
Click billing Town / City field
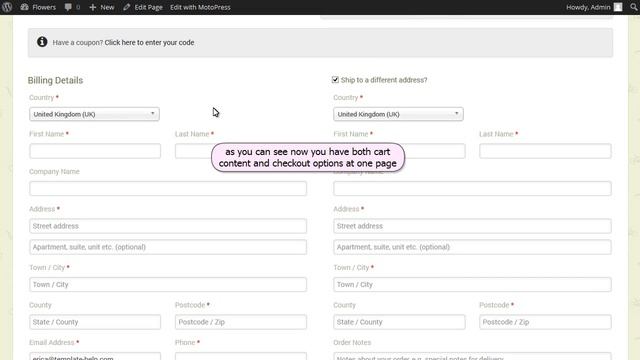[168, 284]
